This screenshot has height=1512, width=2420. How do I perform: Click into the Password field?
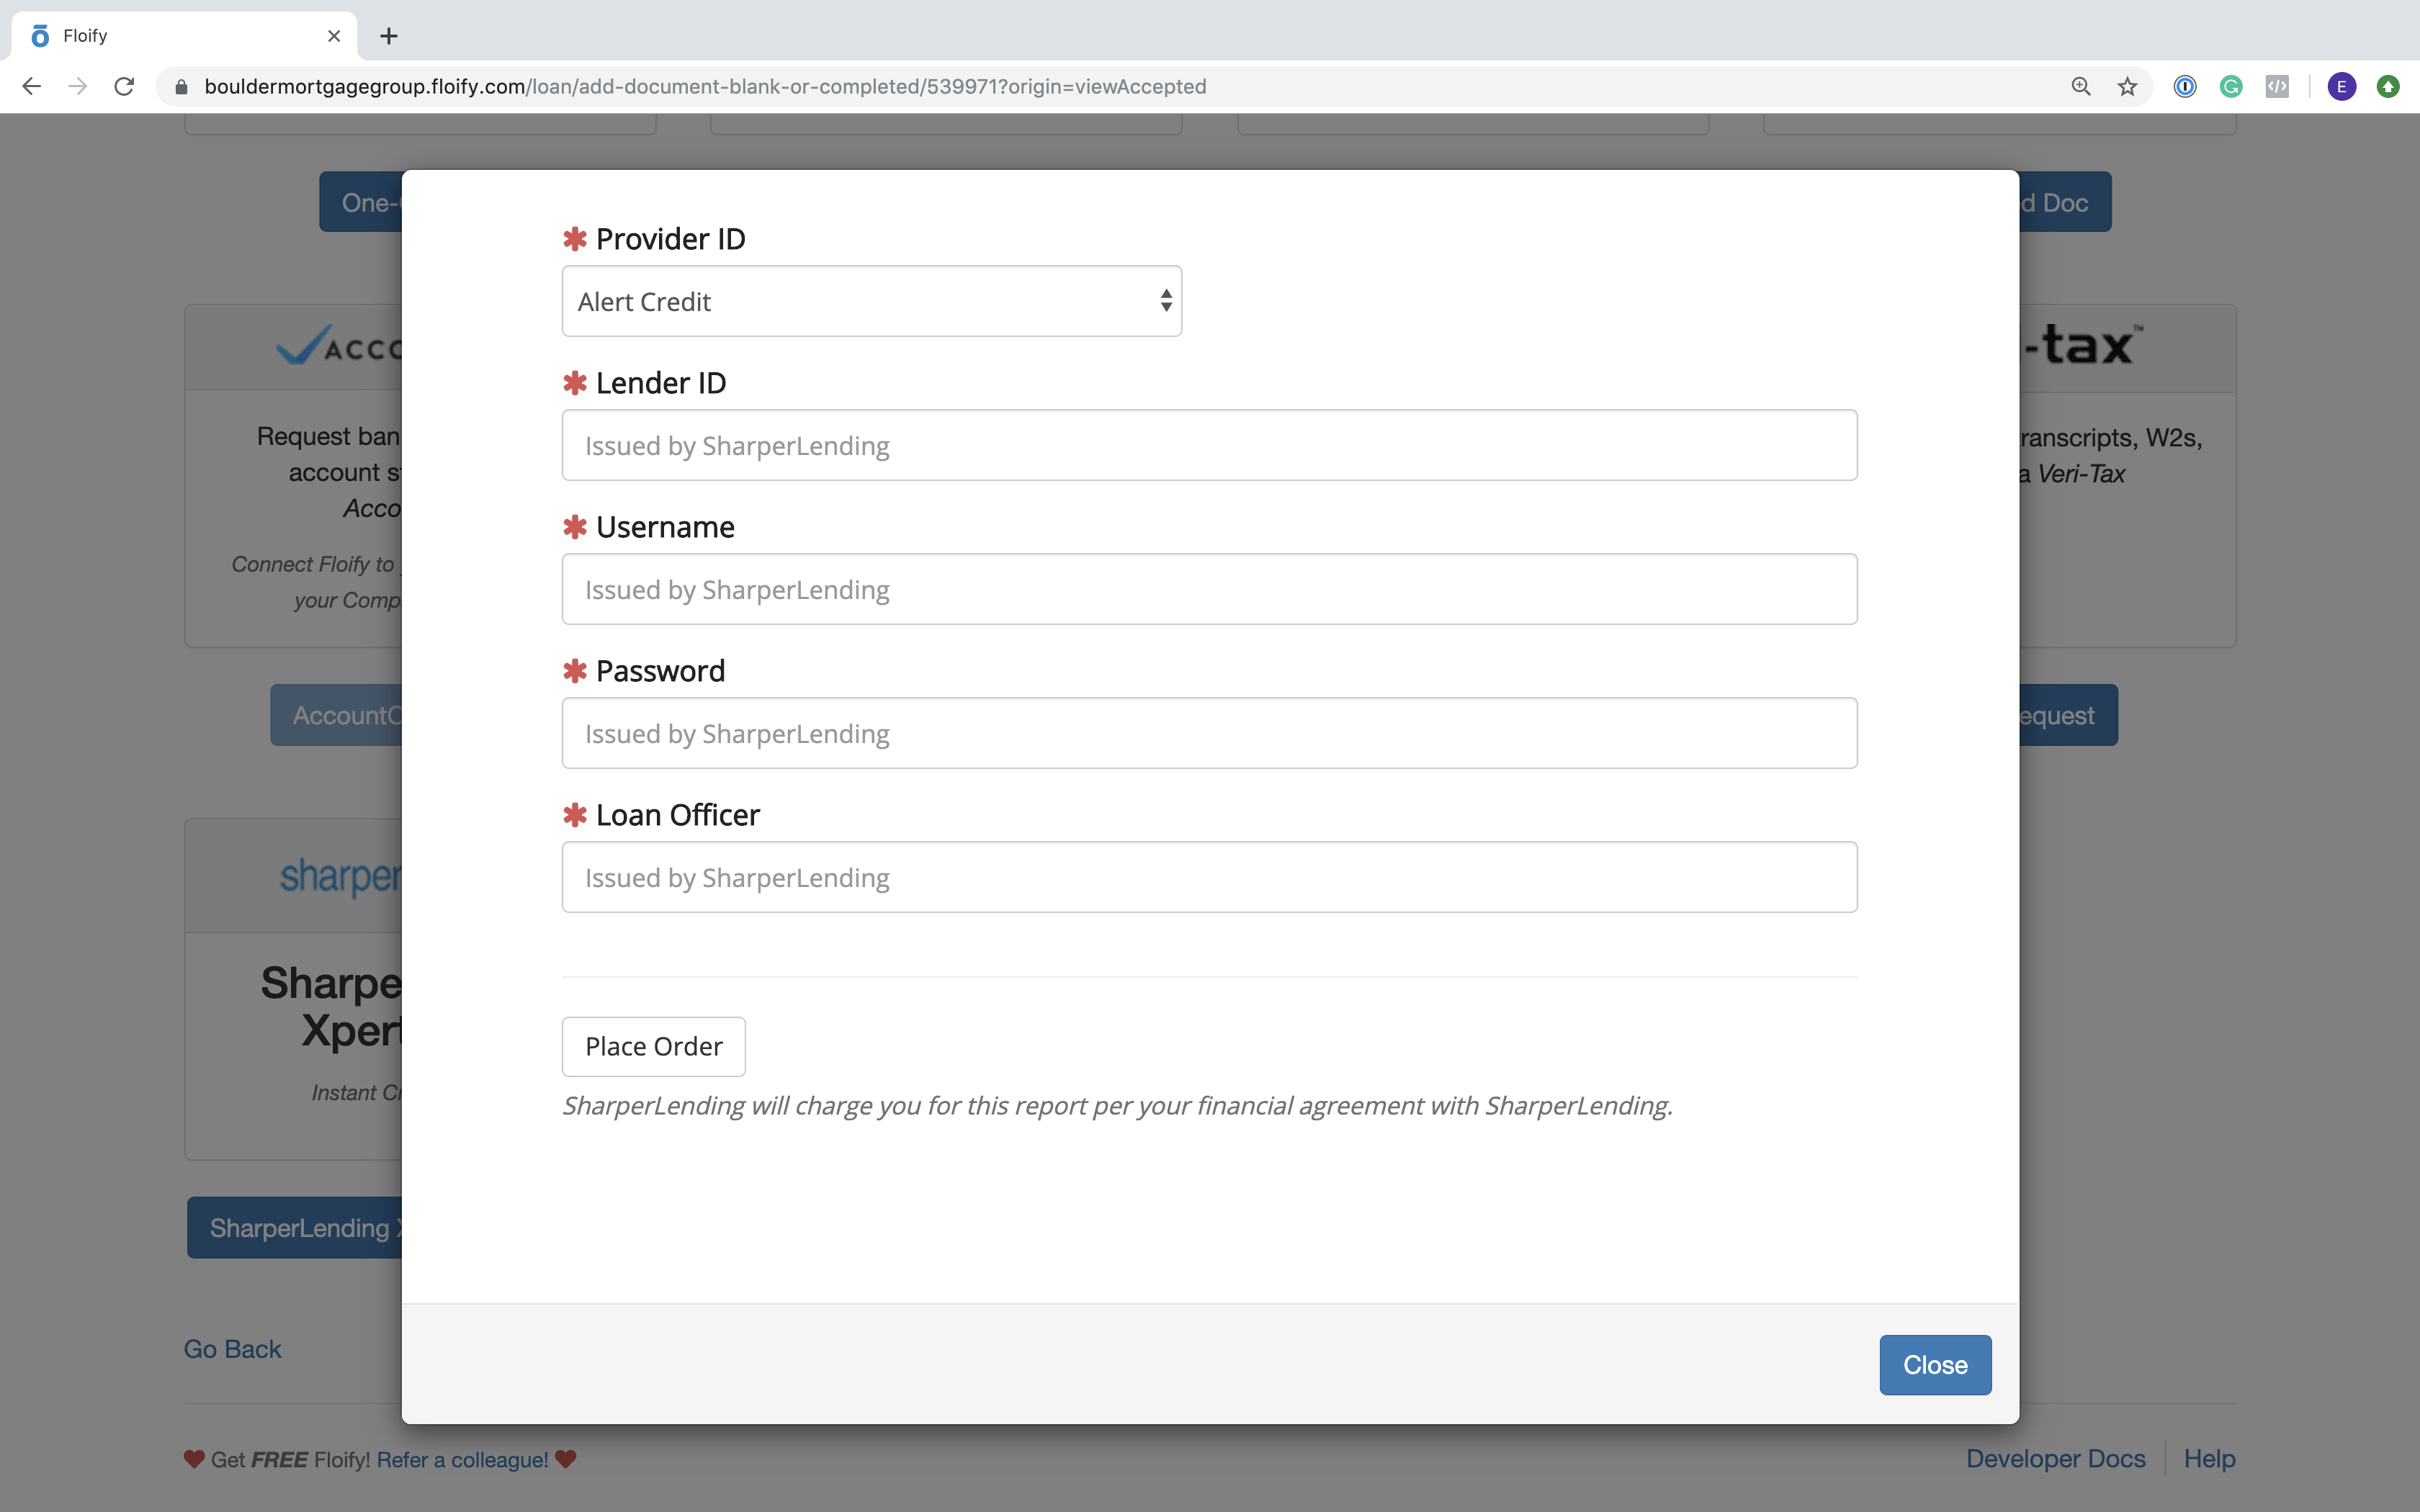pos(1209,733)
